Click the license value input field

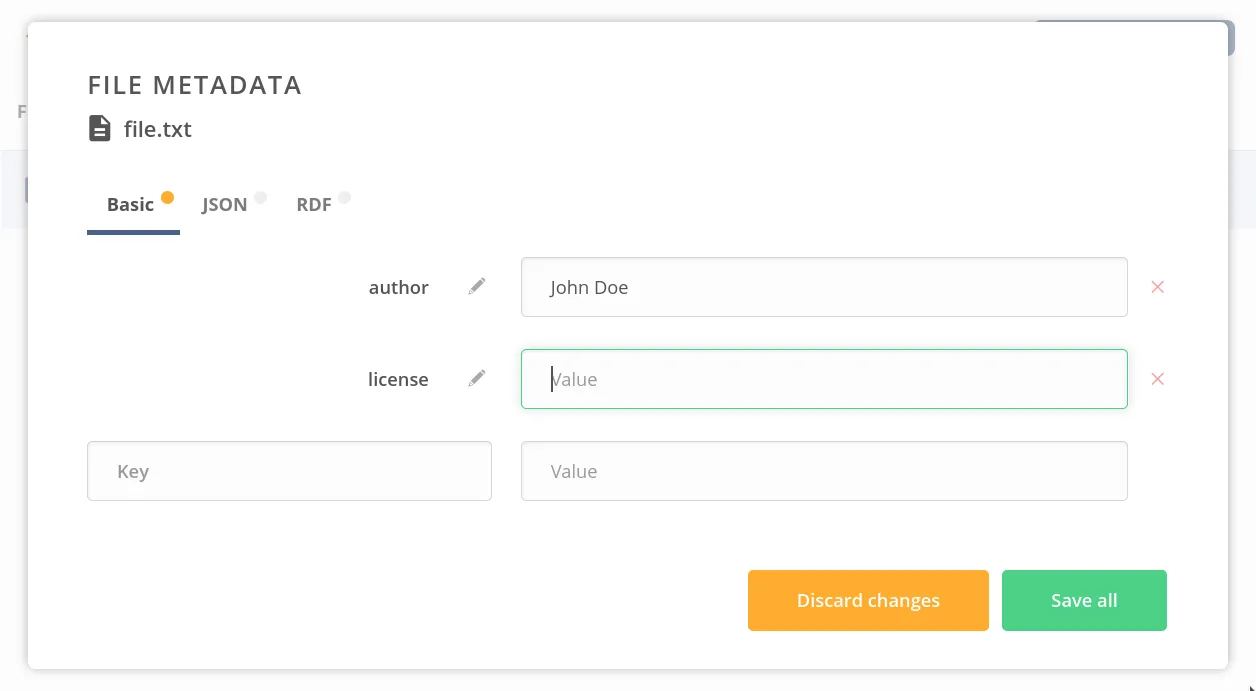(824, 379)
